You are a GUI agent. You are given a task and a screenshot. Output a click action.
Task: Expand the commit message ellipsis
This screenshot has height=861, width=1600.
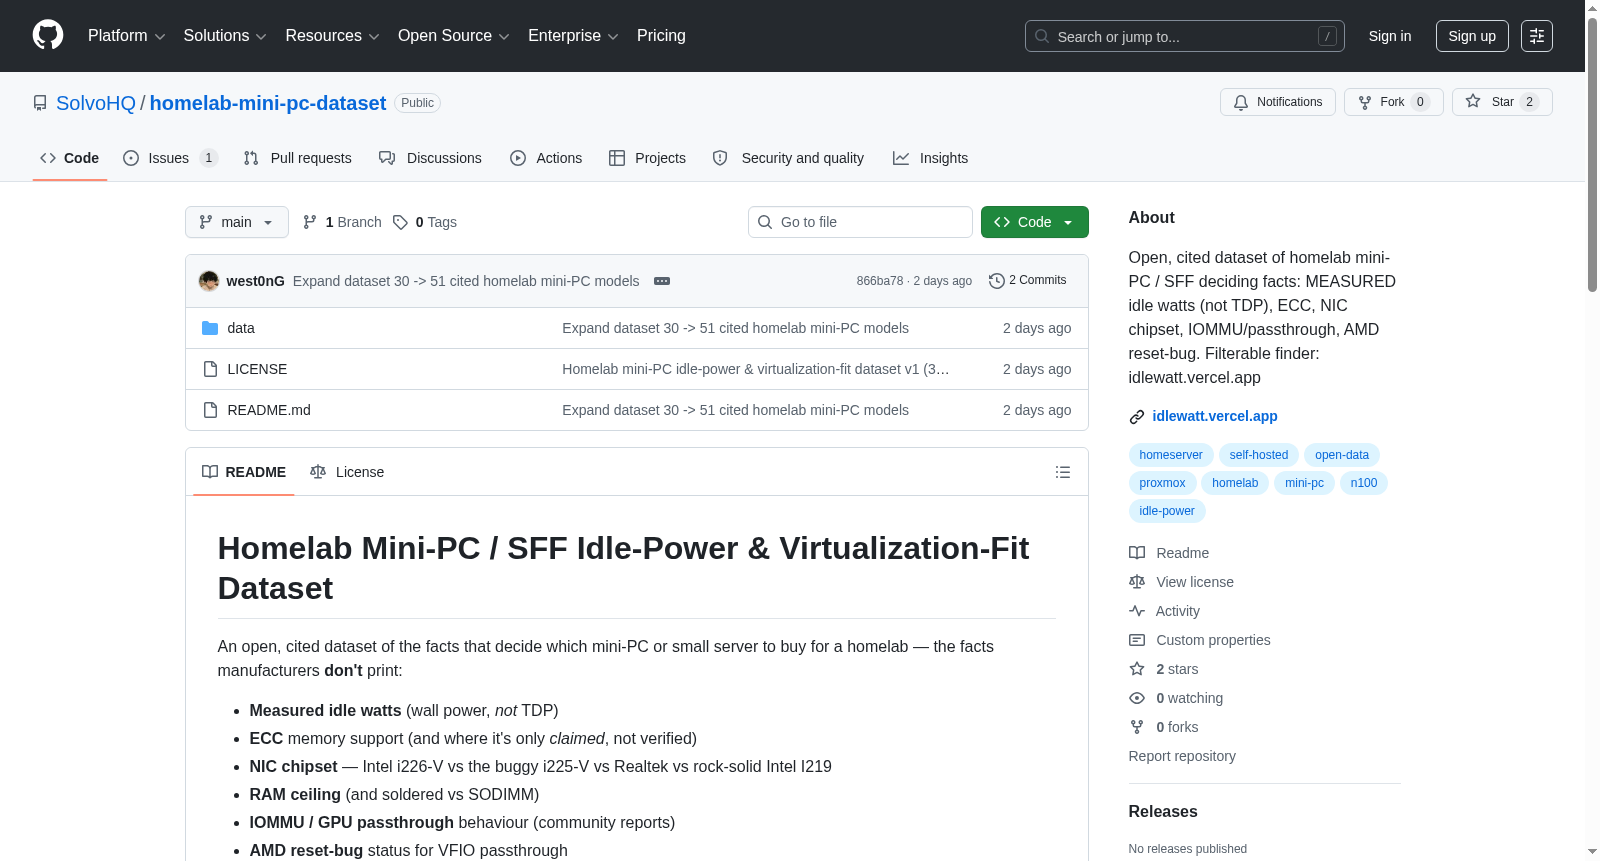point(662,281)
